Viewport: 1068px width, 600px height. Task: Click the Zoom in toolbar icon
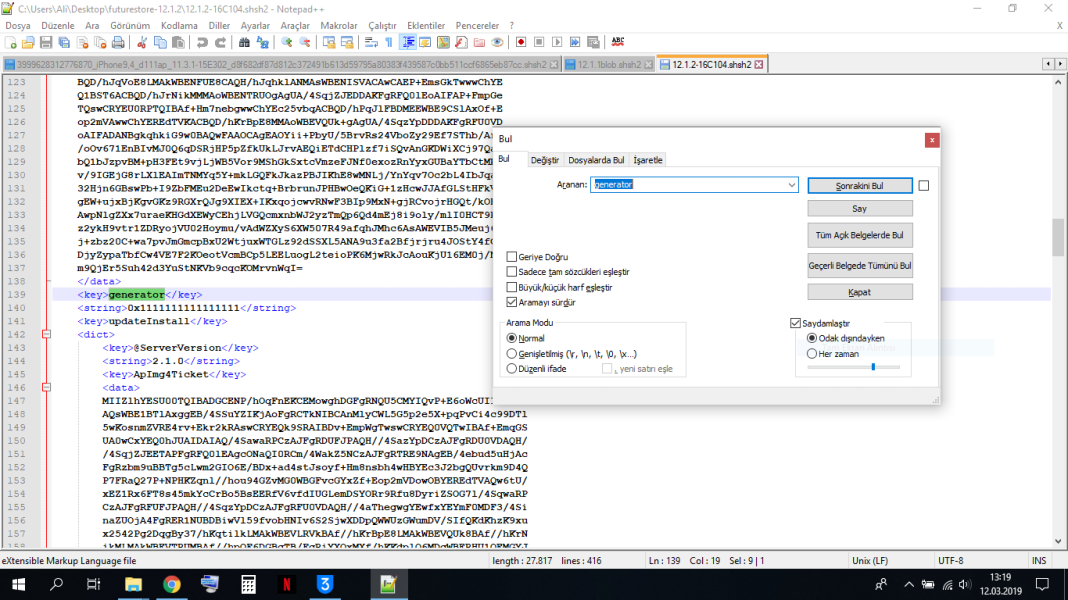286,42
